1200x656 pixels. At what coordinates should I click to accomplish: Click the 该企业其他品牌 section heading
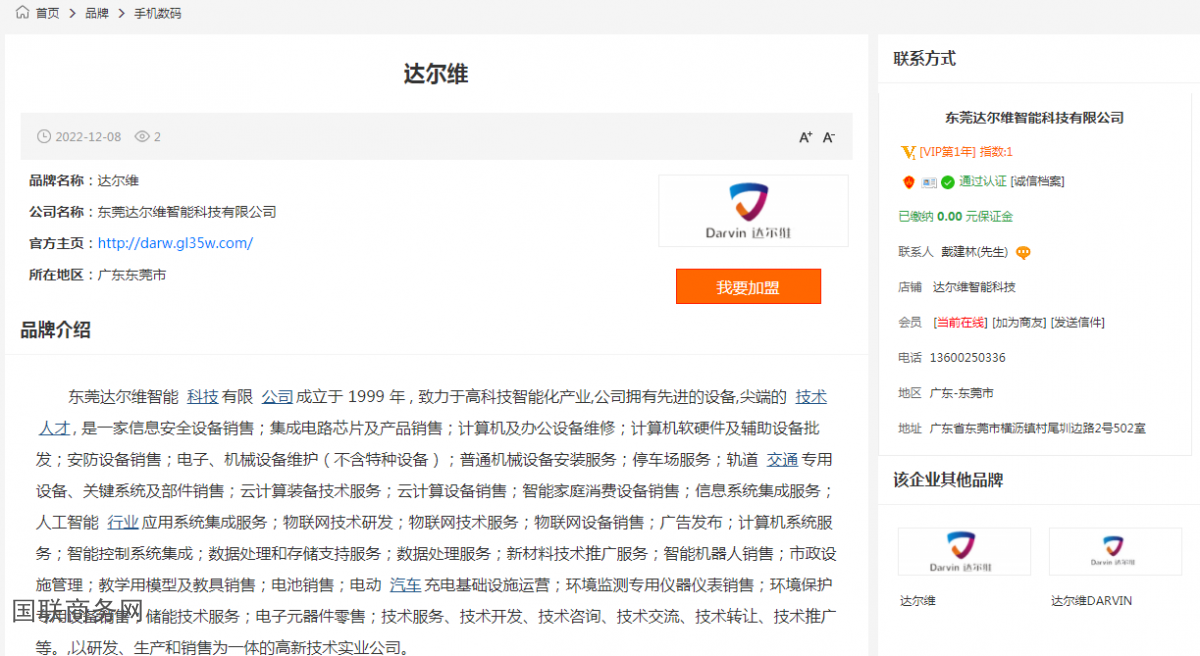point(948,481)
